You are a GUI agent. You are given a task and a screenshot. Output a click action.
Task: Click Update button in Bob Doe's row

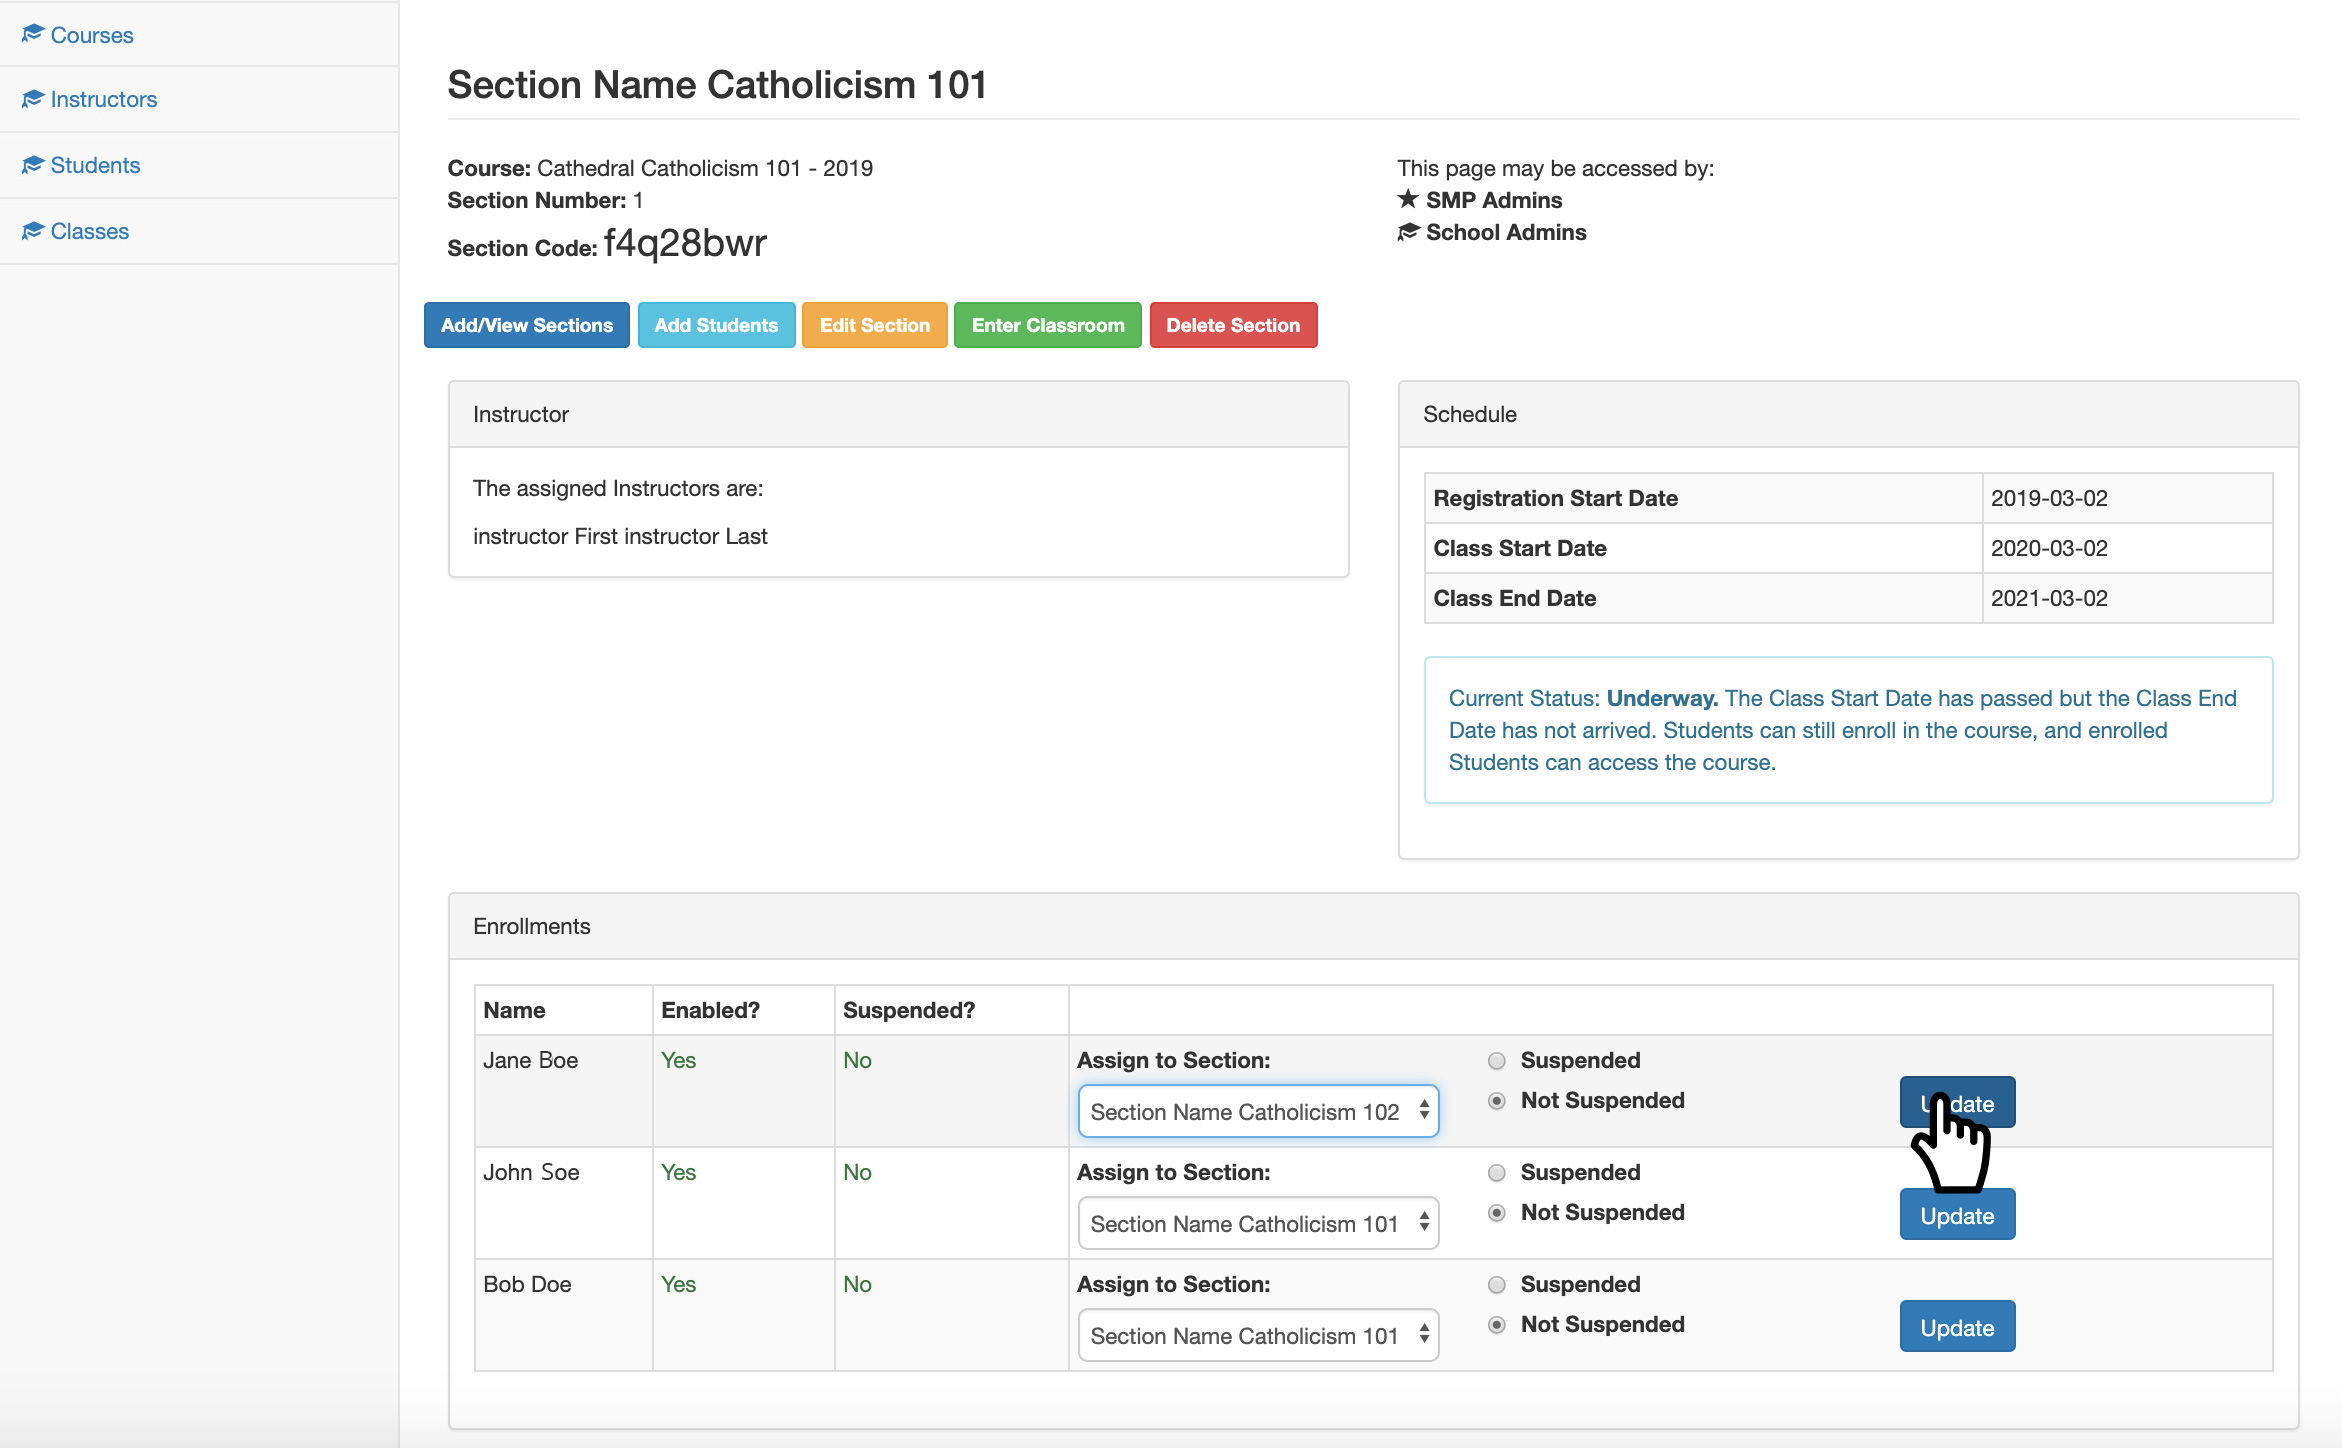pos(1957,1327)
